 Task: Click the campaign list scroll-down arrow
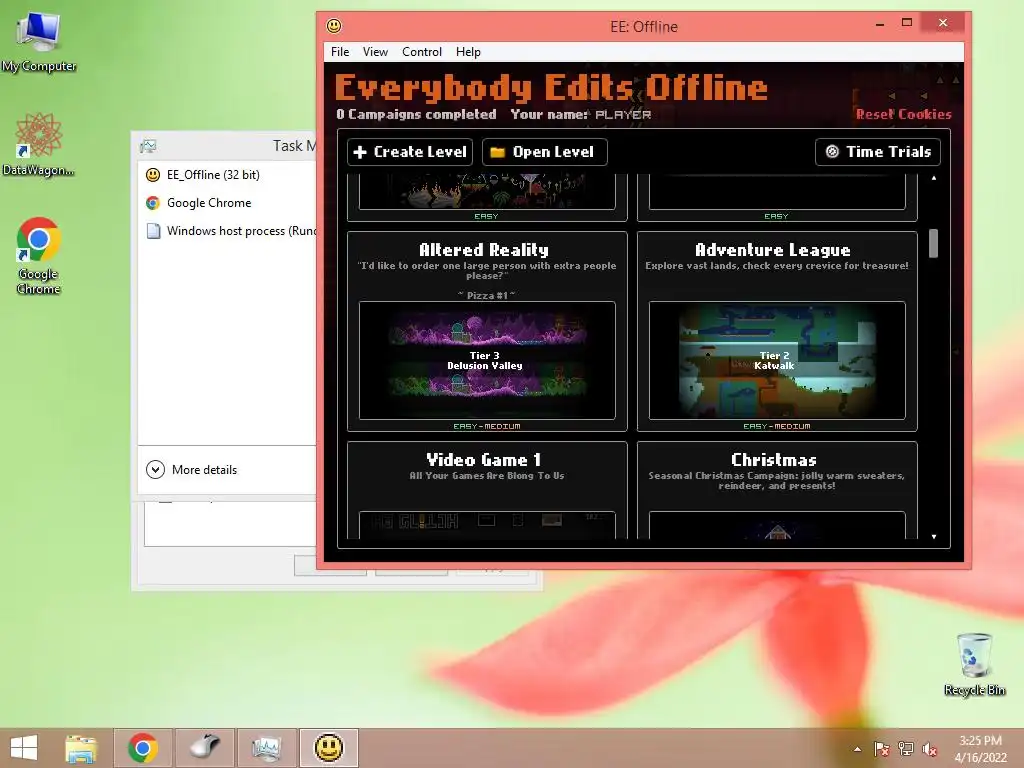[934, 537]
